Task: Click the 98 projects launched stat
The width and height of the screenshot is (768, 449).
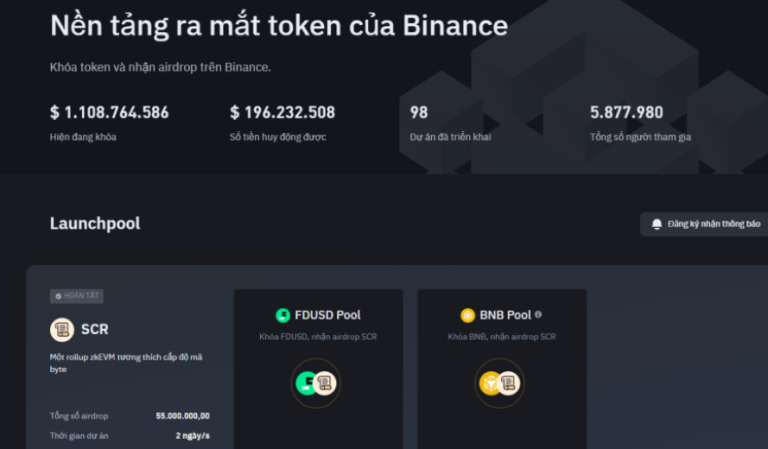Action: pos(419,112)
